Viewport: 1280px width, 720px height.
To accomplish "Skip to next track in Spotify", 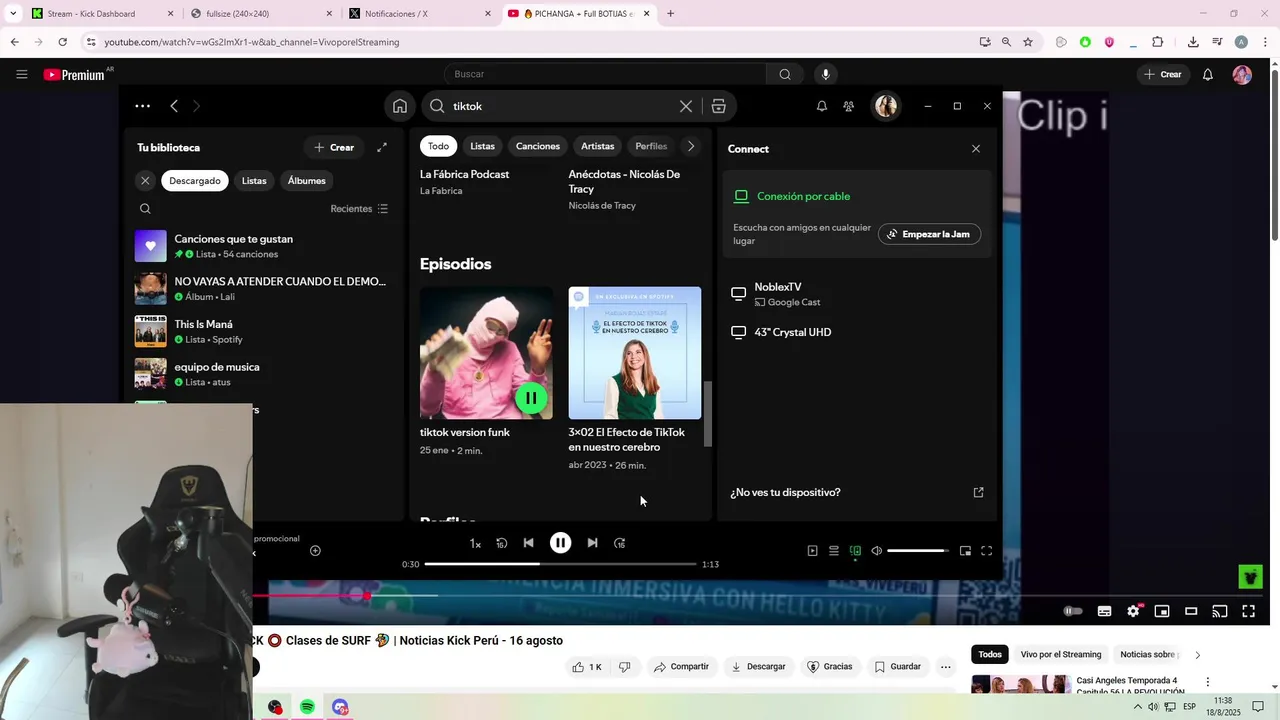I will point(592,543).
